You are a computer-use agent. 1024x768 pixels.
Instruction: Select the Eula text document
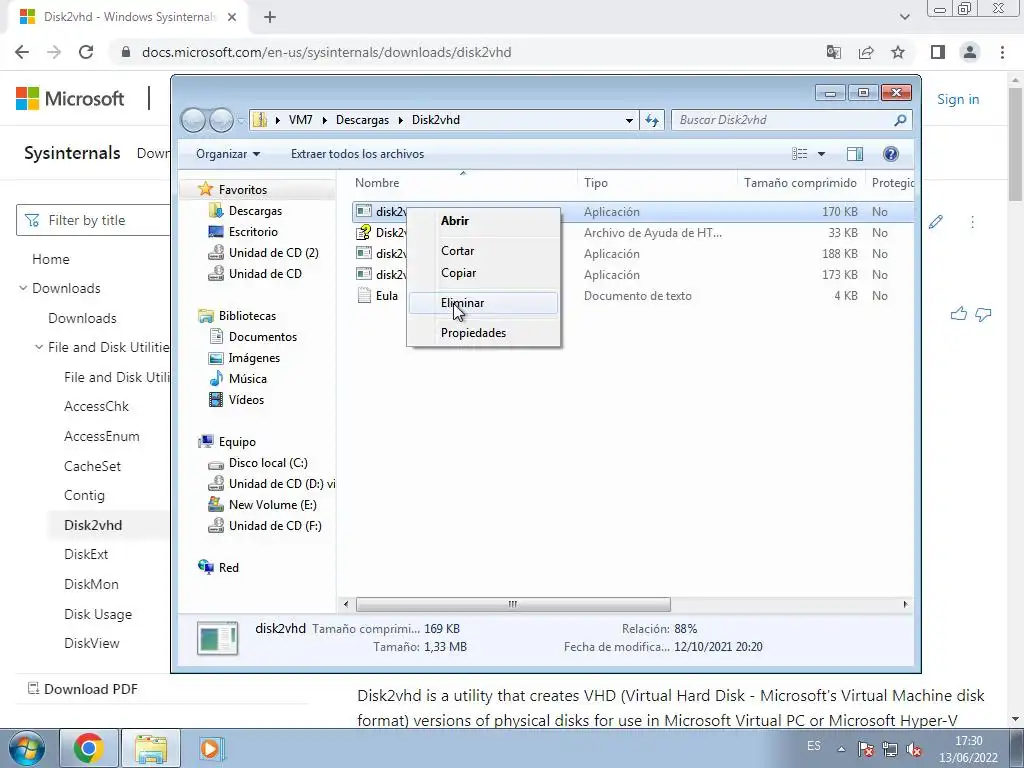pyautogui.click(x=387, y=296)
